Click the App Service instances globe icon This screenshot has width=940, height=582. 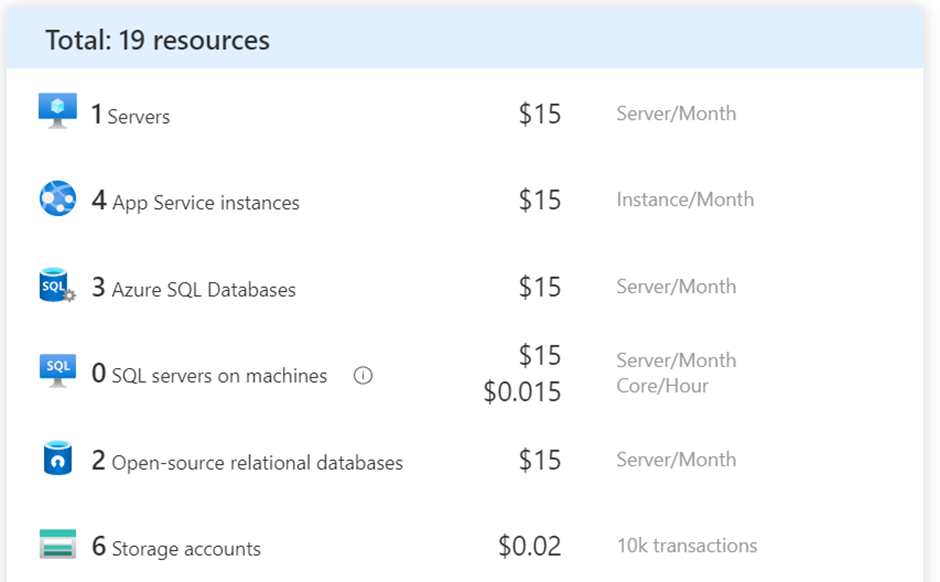click(57, 199)
